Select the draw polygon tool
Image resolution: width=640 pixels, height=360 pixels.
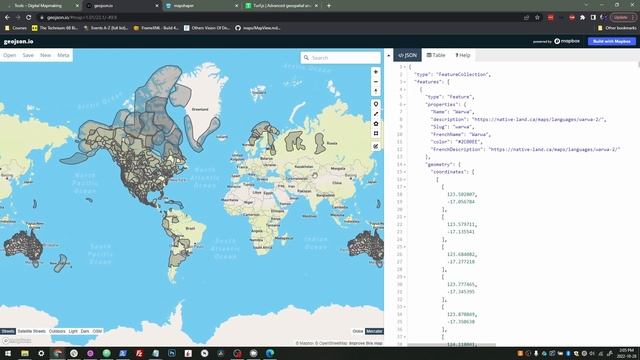[x=376, y=124]
